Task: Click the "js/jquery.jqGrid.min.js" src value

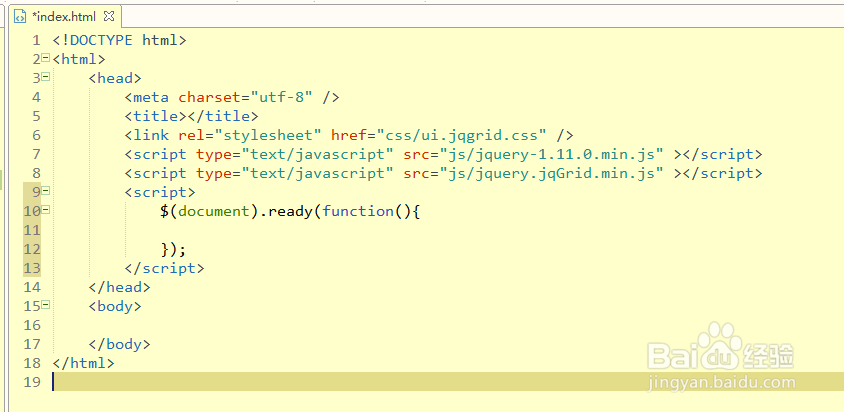Action: [551, 173]
